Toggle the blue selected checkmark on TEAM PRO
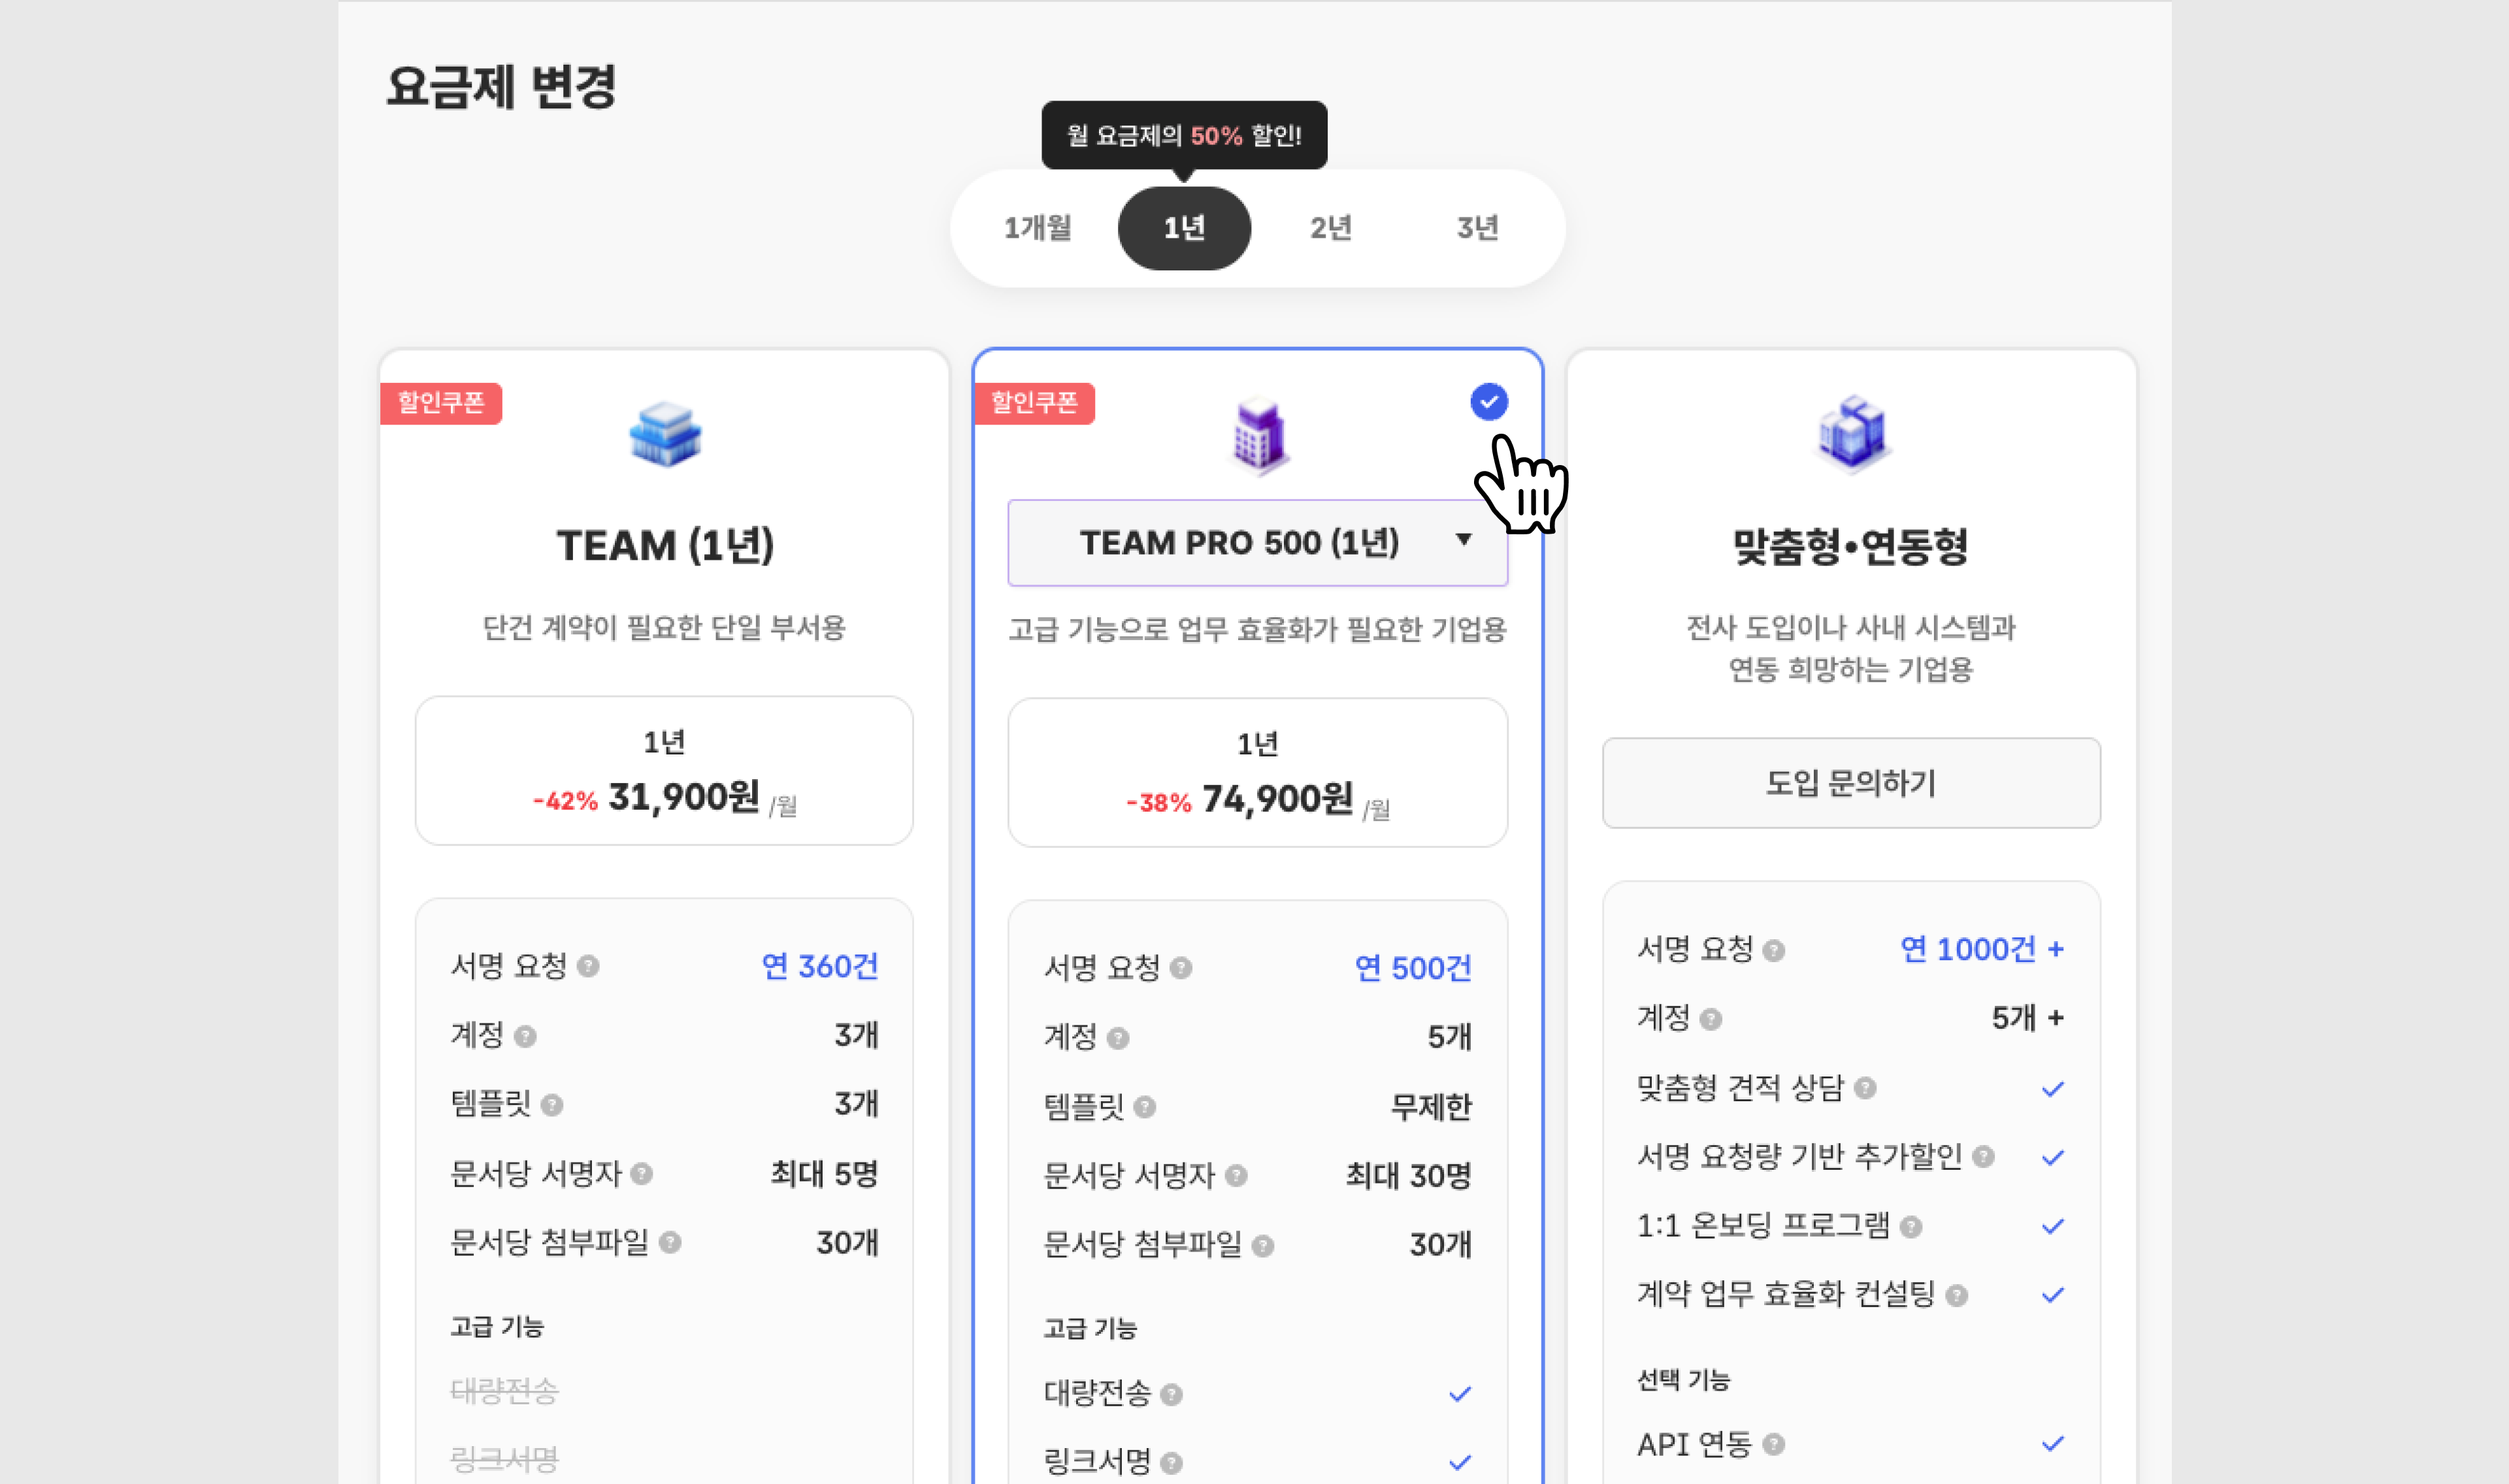This screenshot has height=1484, width=2509. [x=1489, y=402]
